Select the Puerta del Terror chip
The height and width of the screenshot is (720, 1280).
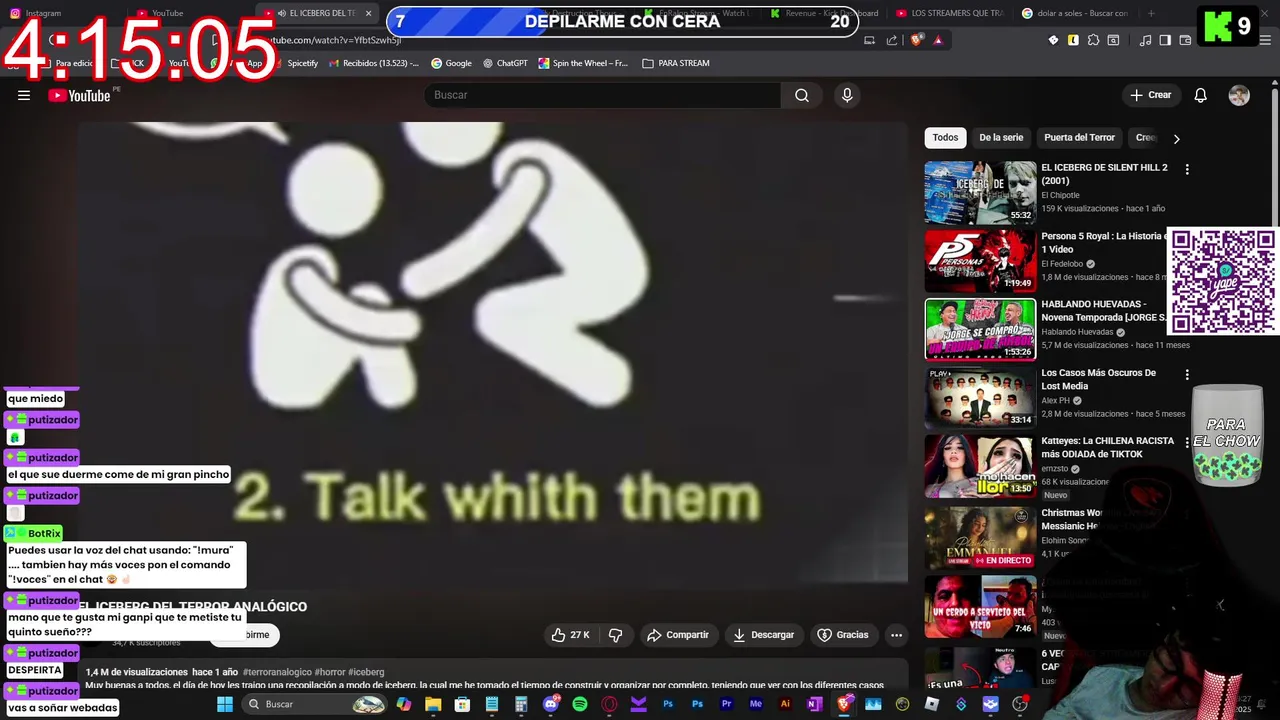(x=1079, y=138)
